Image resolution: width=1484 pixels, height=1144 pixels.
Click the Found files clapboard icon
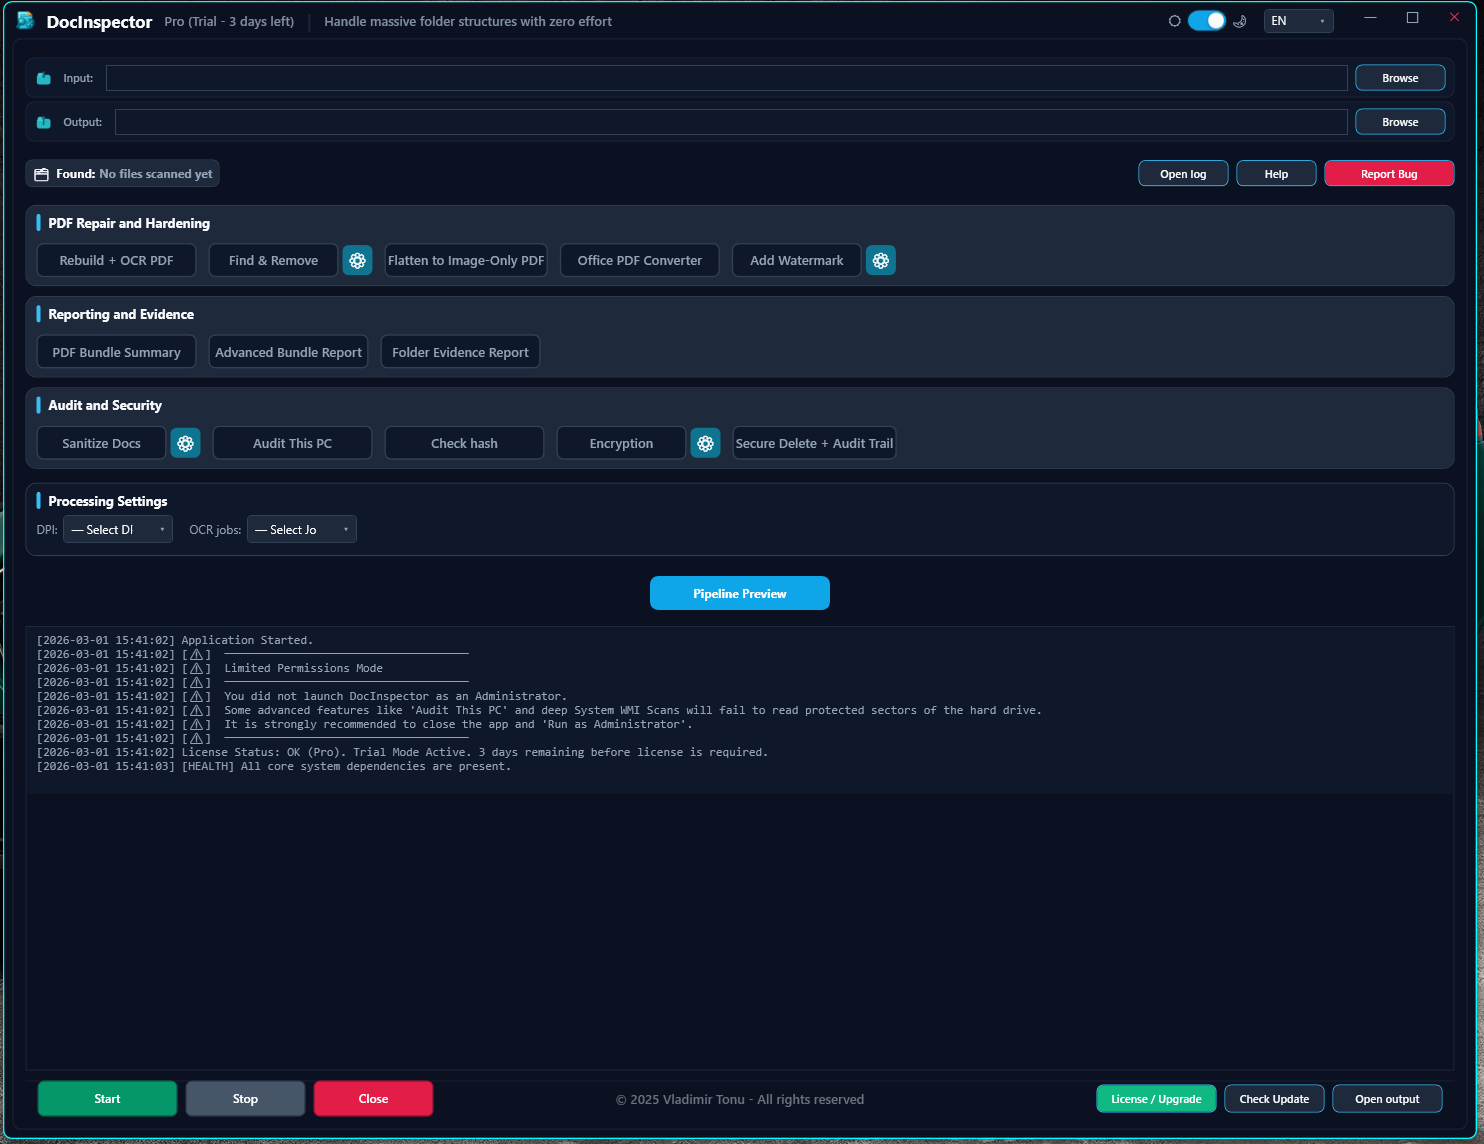pyautogui.click(x=41, y=174)
